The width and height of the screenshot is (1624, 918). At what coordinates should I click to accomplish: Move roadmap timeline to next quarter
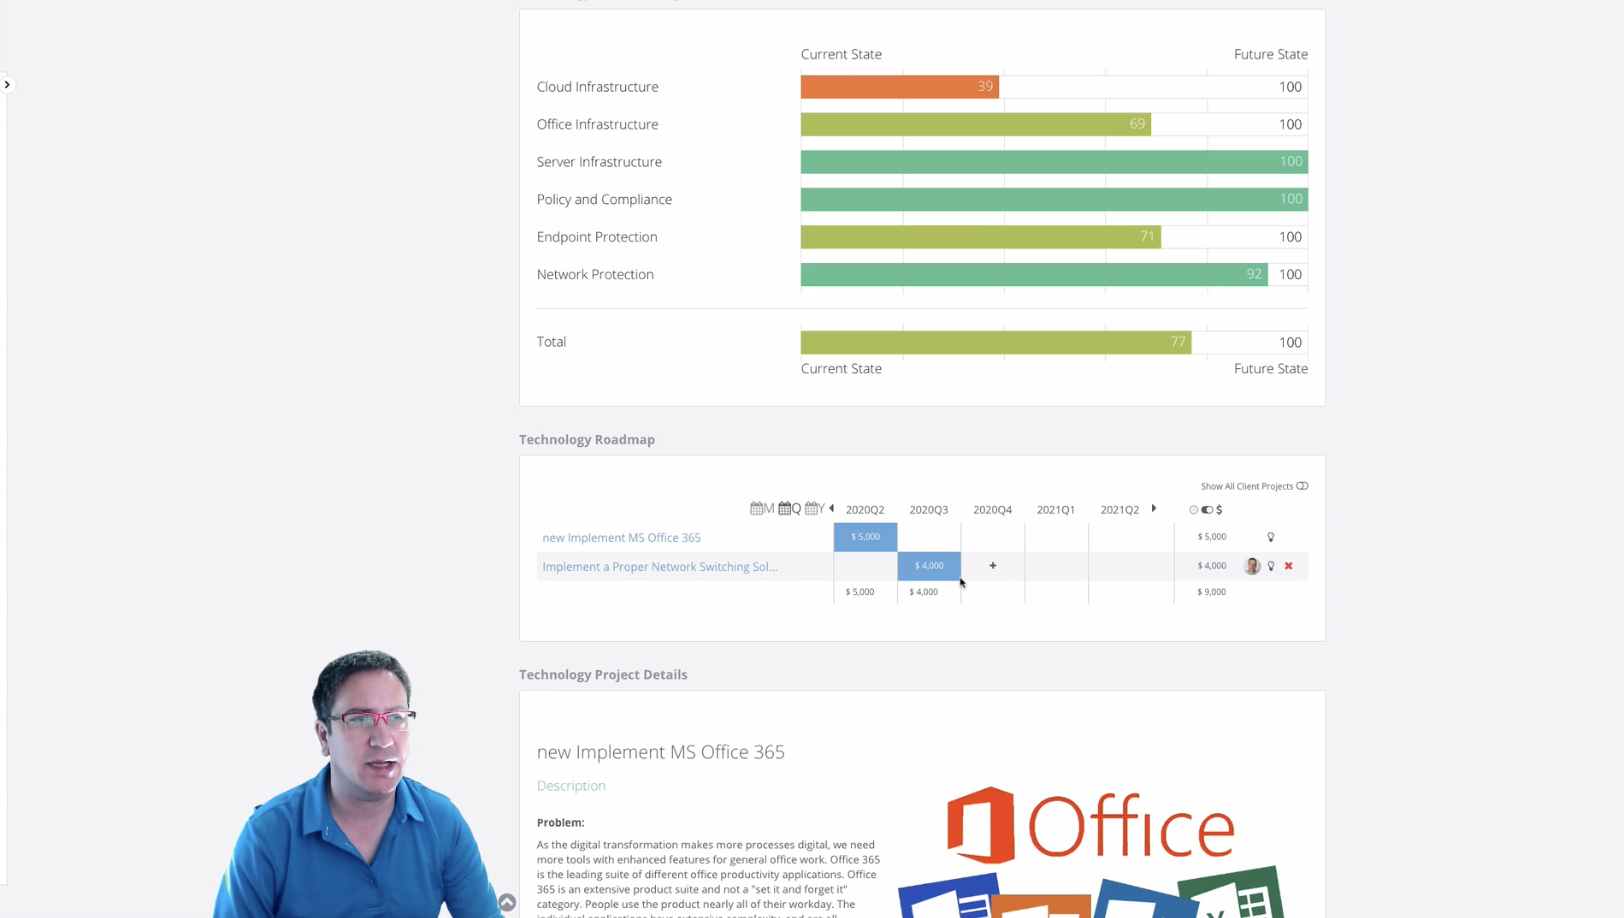point(1154,508)
